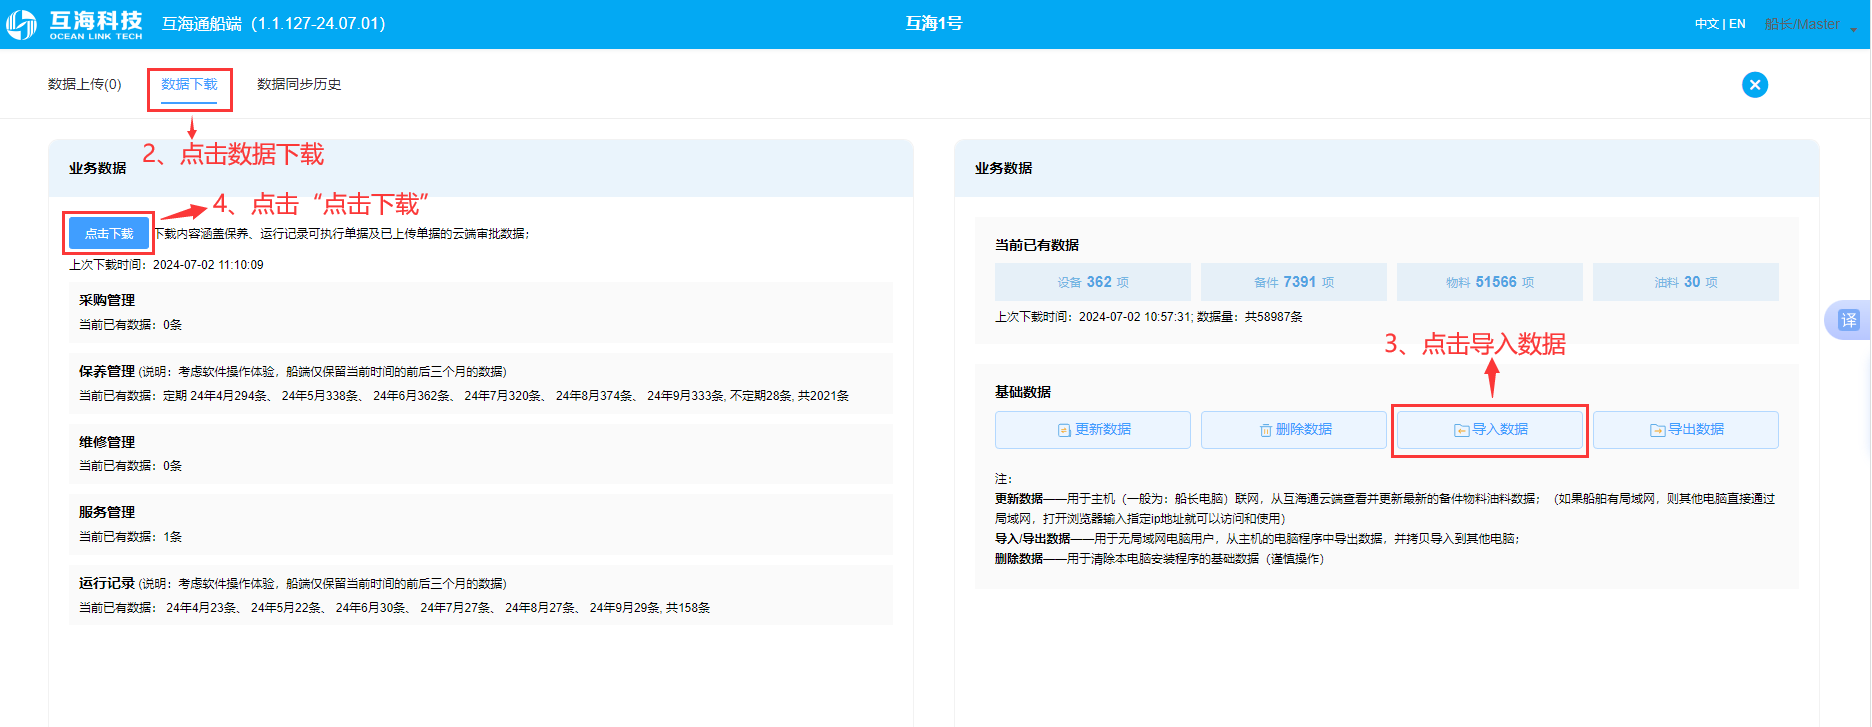Click the 共158条 running record total
This screenshot has width=1872, height=727.
688,608
